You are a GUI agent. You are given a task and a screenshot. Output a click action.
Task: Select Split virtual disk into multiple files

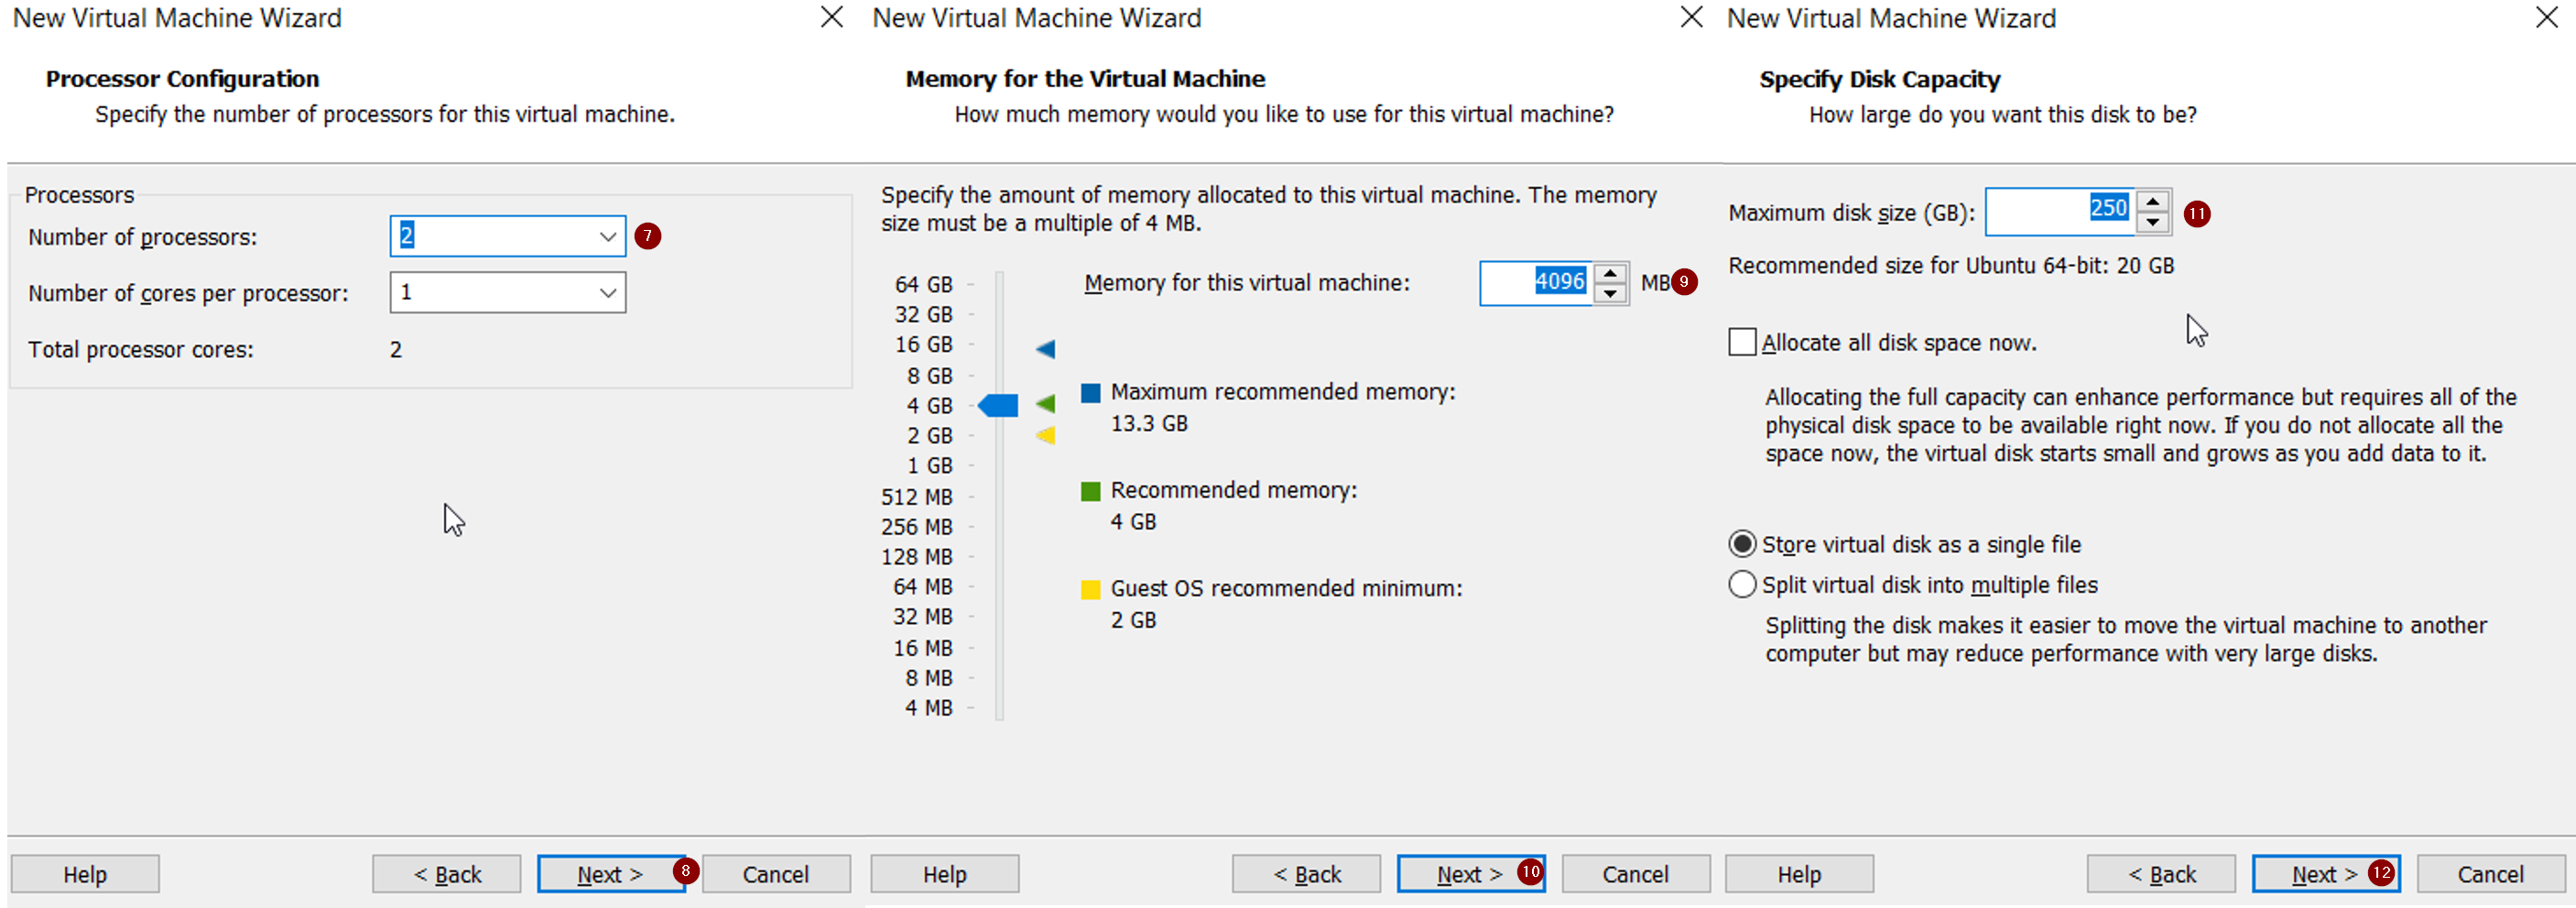tap(1742, 584)
